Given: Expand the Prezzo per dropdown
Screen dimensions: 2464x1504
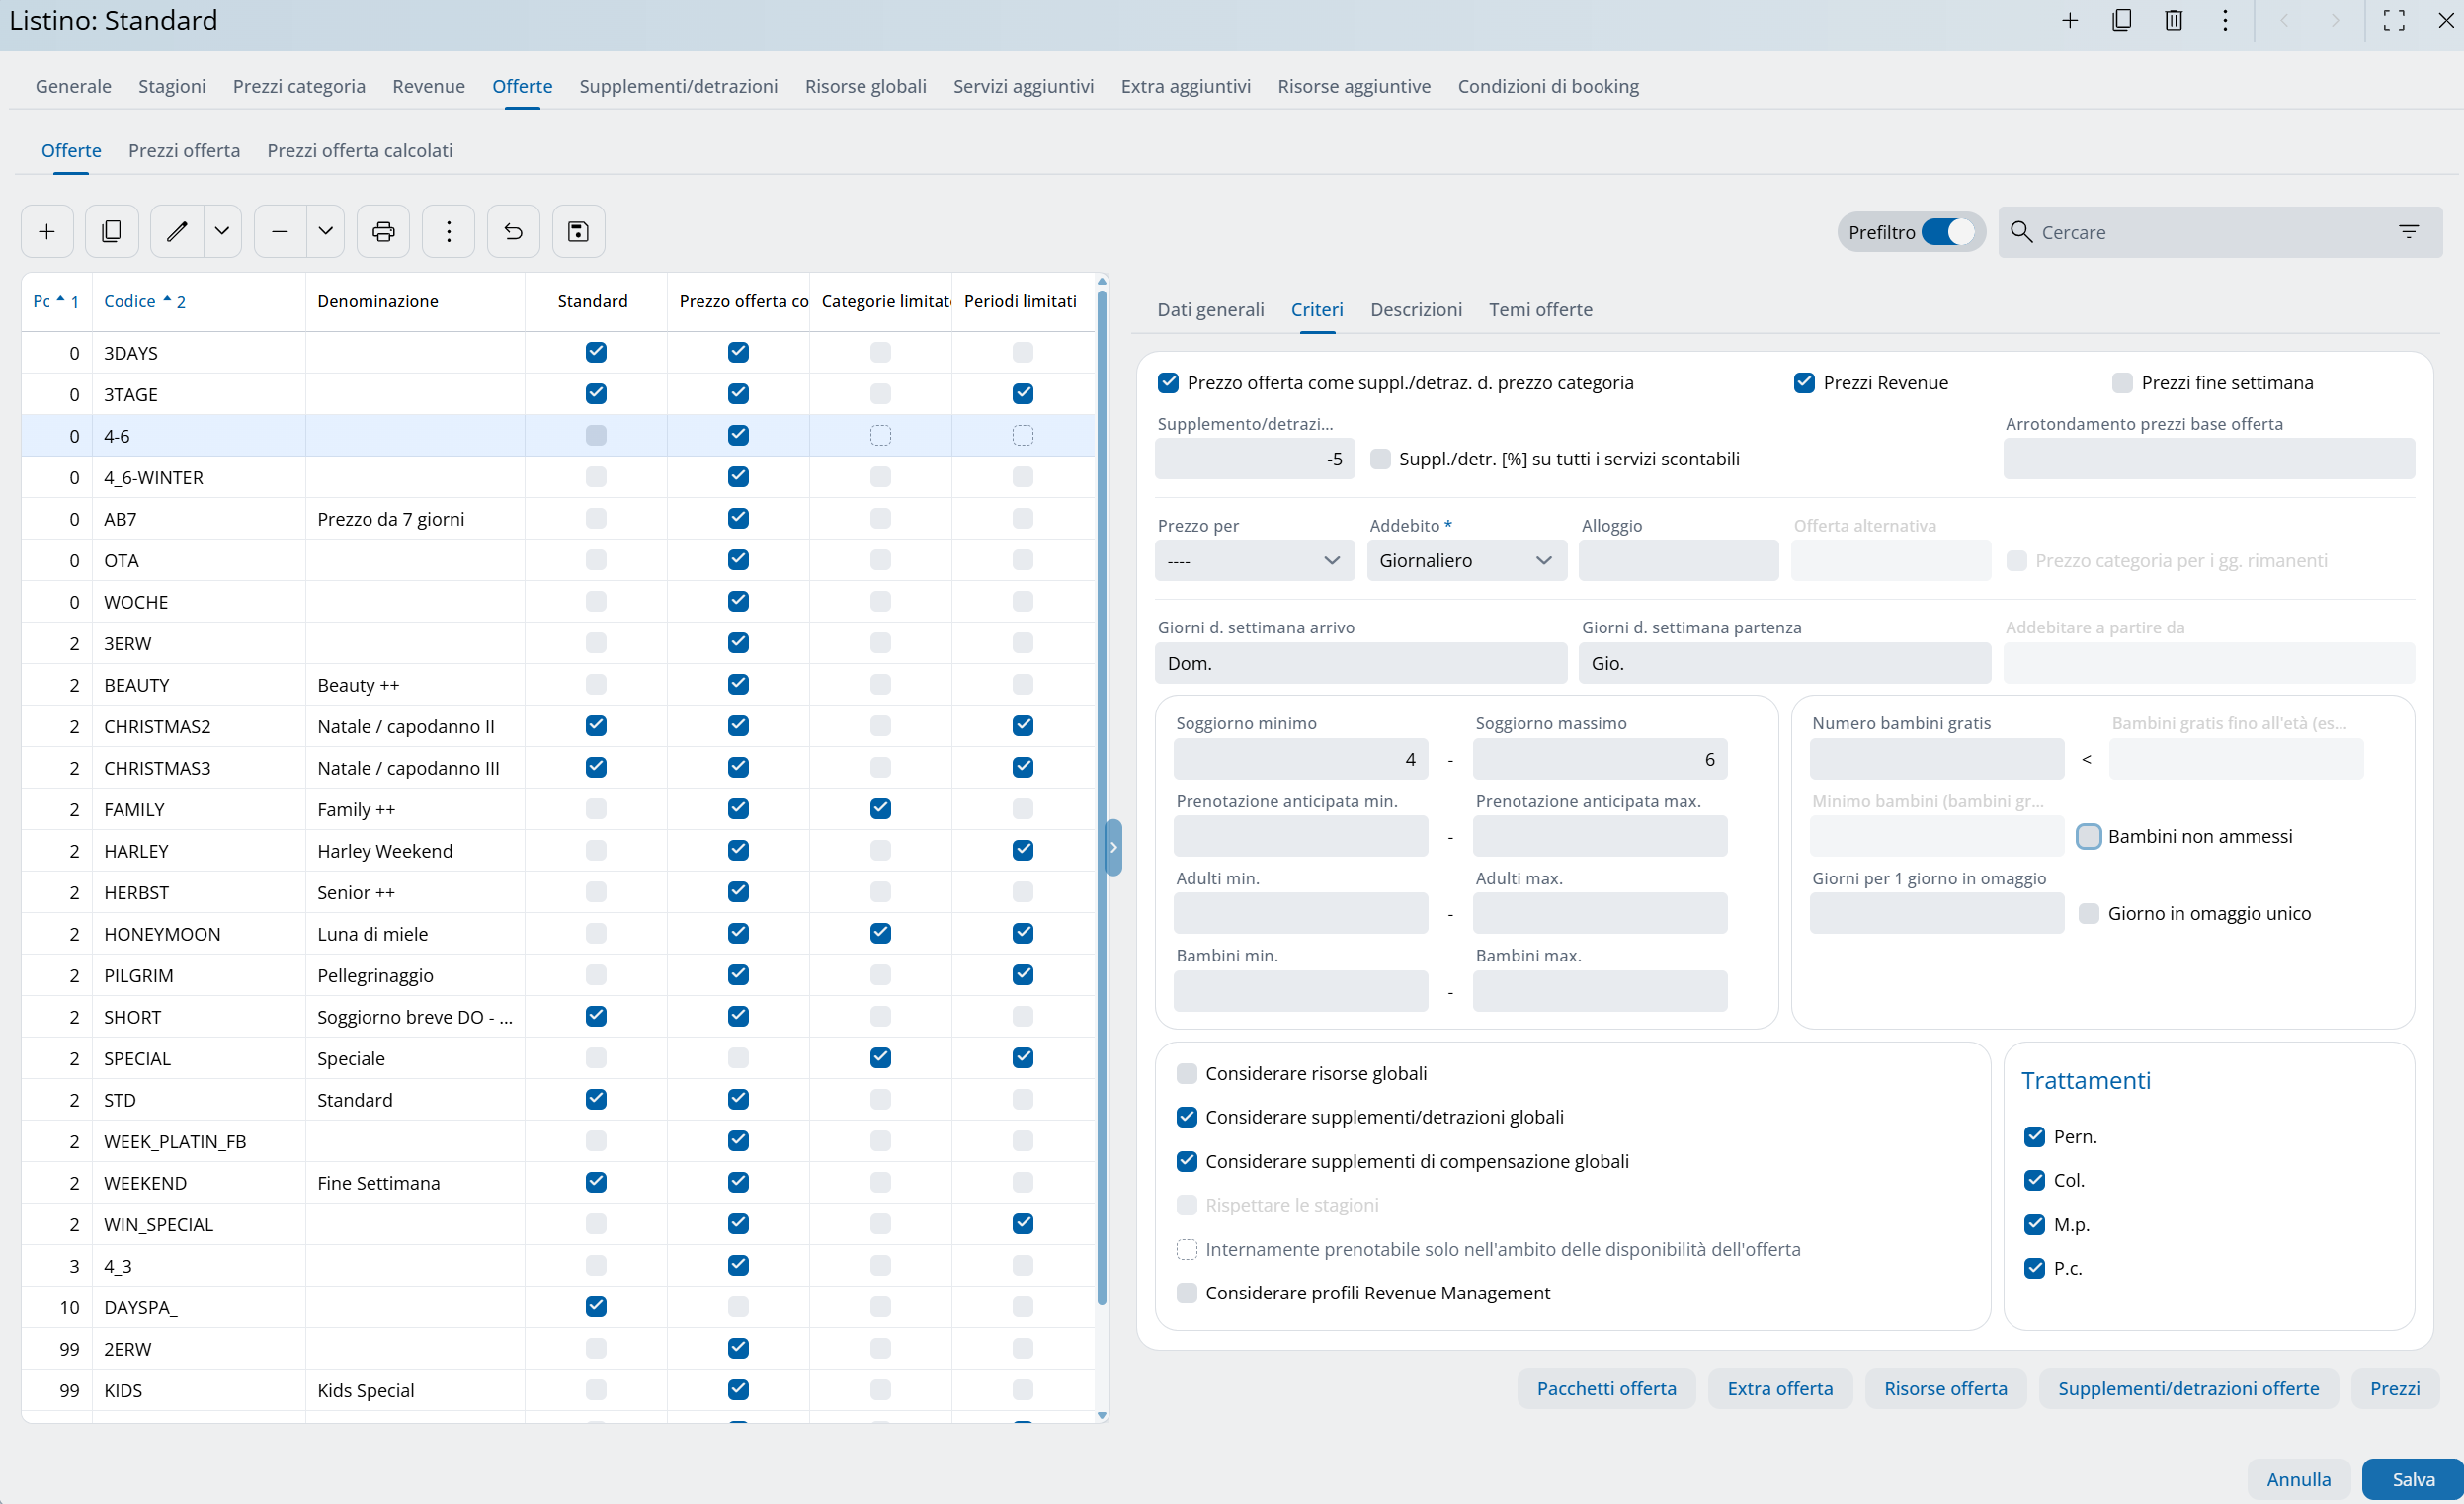Looking at the screenshot, I should [x=1254, y=561].
